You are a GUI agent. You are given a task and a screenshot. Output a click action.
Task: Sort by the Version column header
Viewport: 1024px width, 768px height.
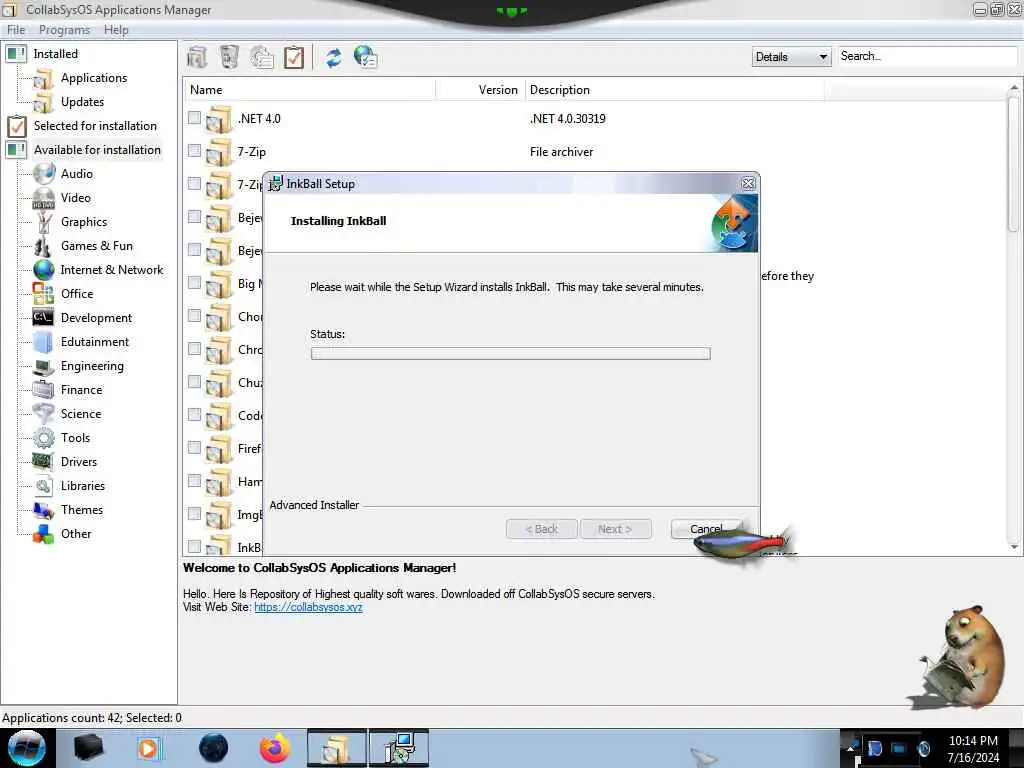(x=481, y=90)
